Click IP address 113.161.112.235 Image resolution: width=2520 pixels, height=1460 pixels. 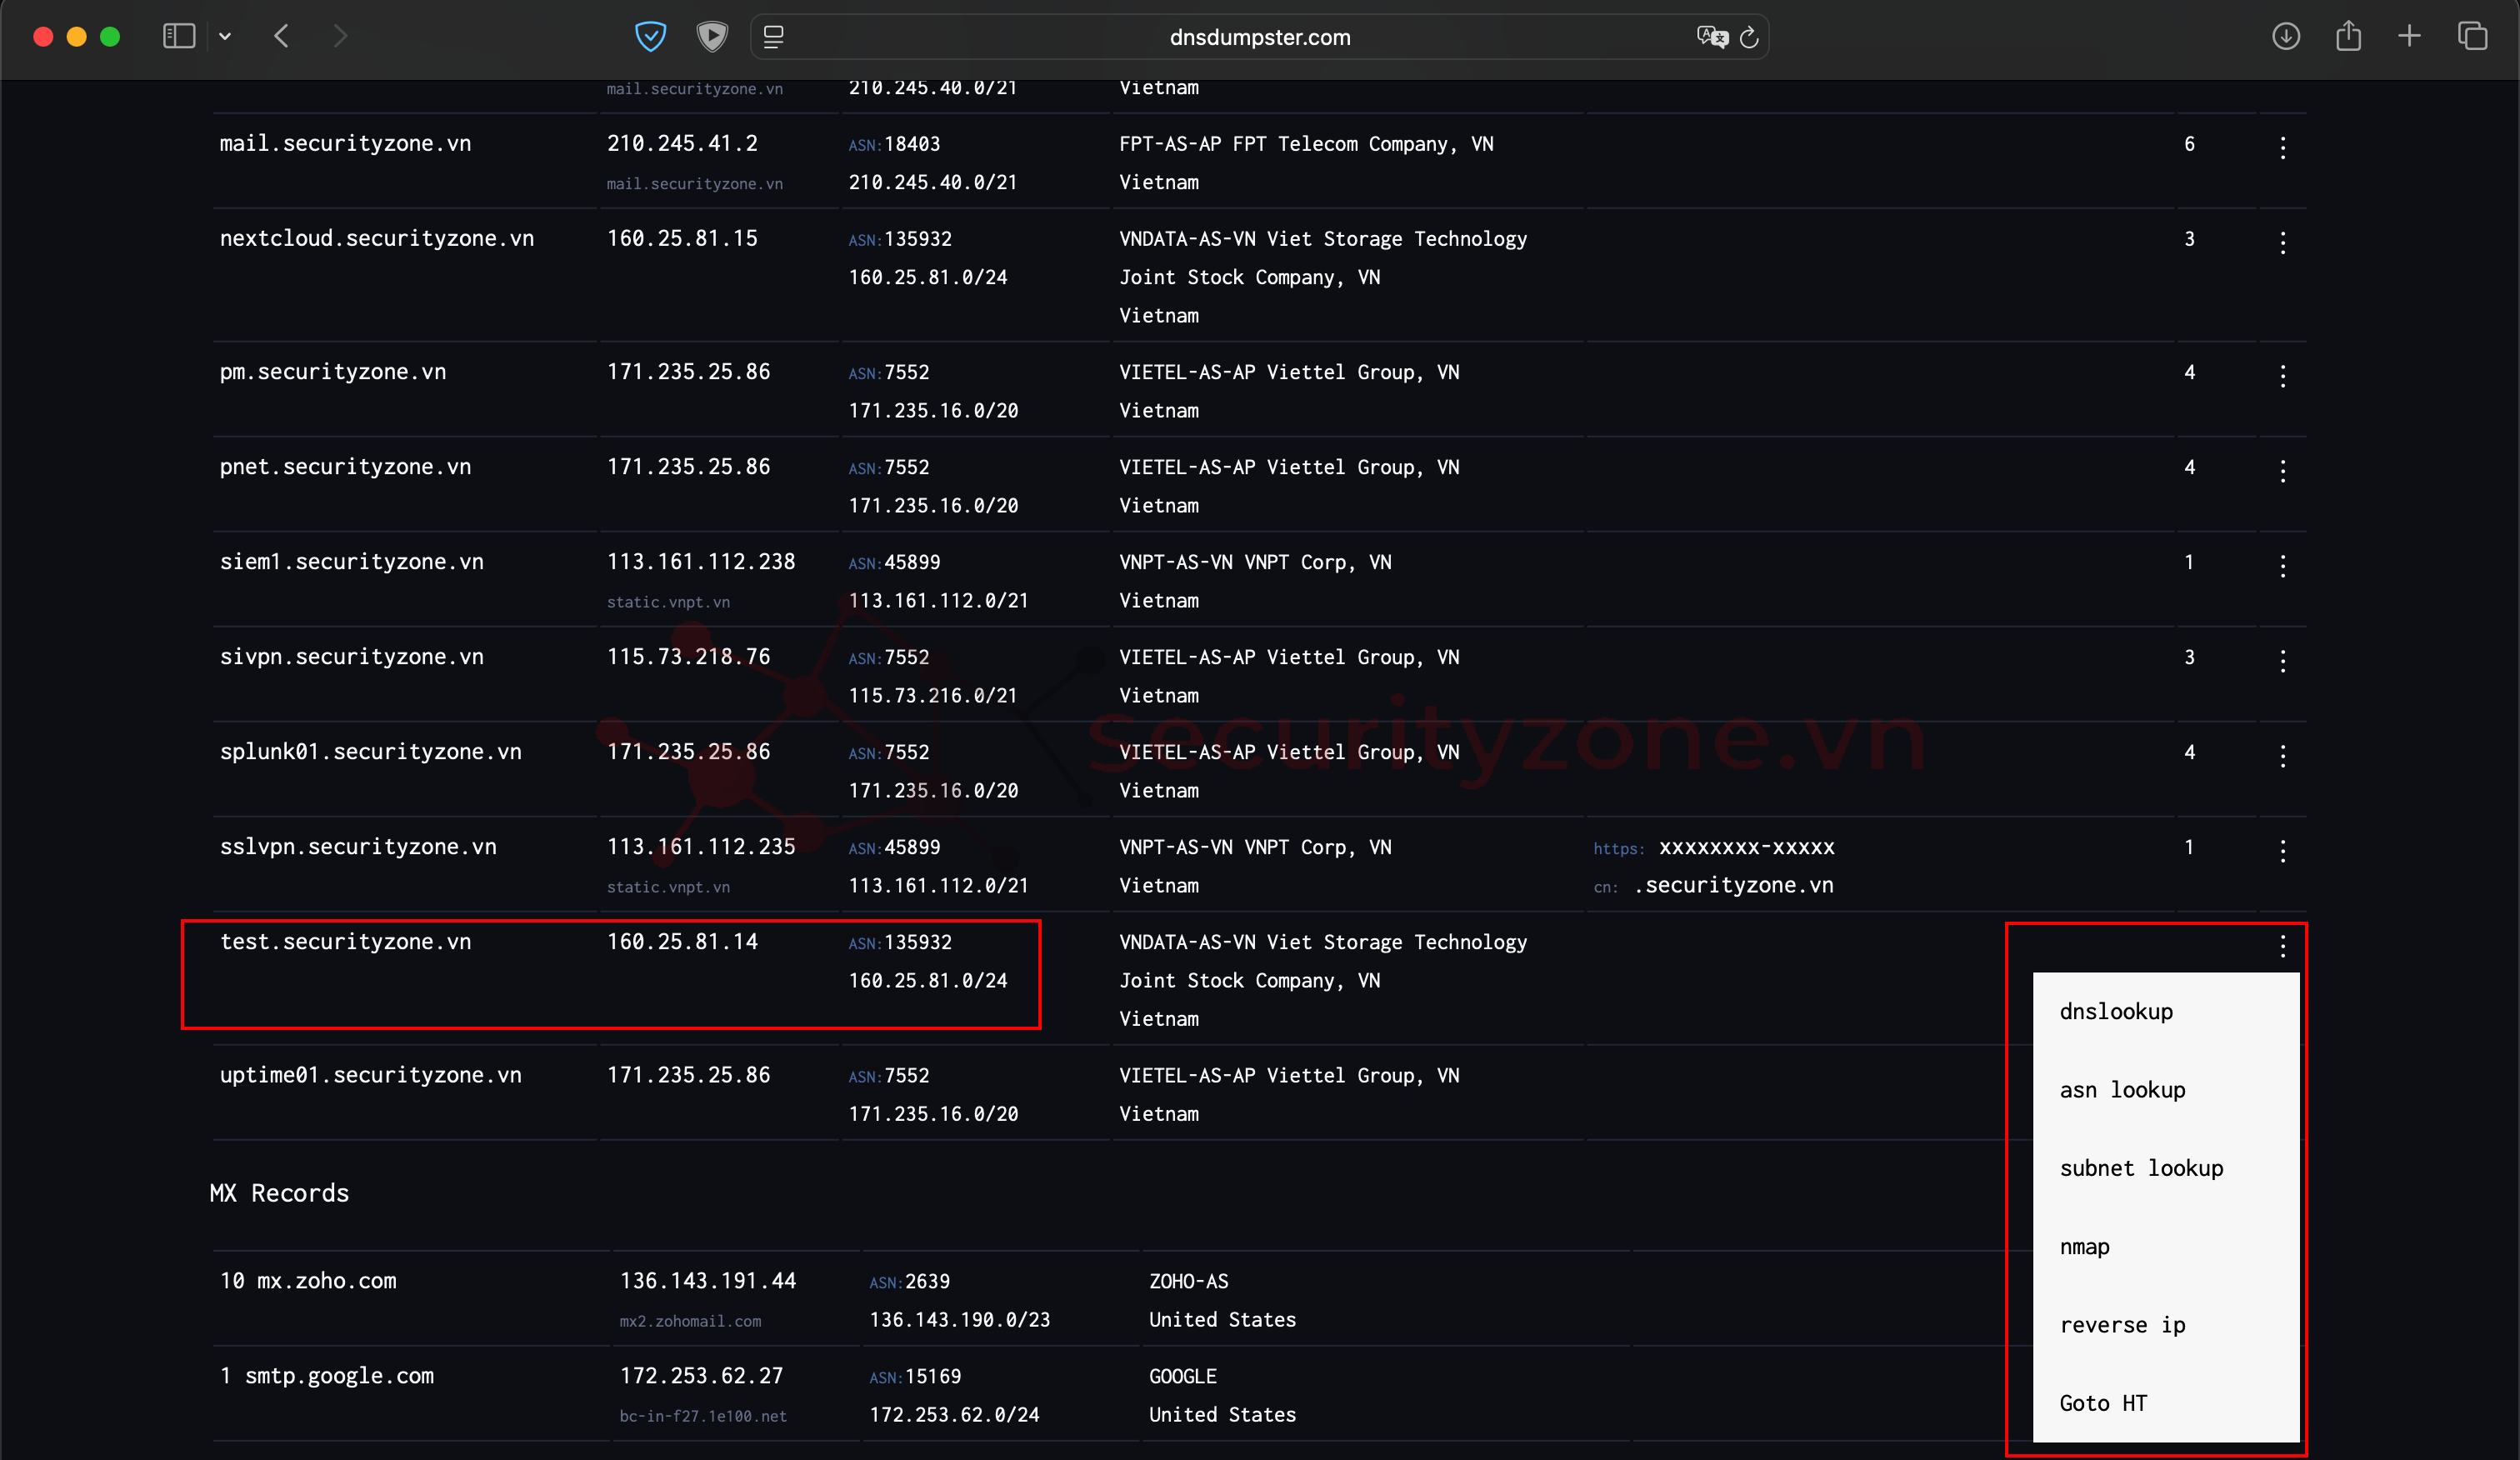[x=701, y=847]
